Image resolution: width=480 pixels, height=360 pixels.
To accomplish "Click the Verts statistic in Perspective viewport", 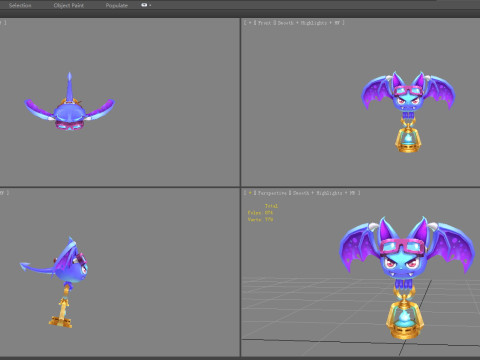I will pyautogui.click(x=260, y=220).
